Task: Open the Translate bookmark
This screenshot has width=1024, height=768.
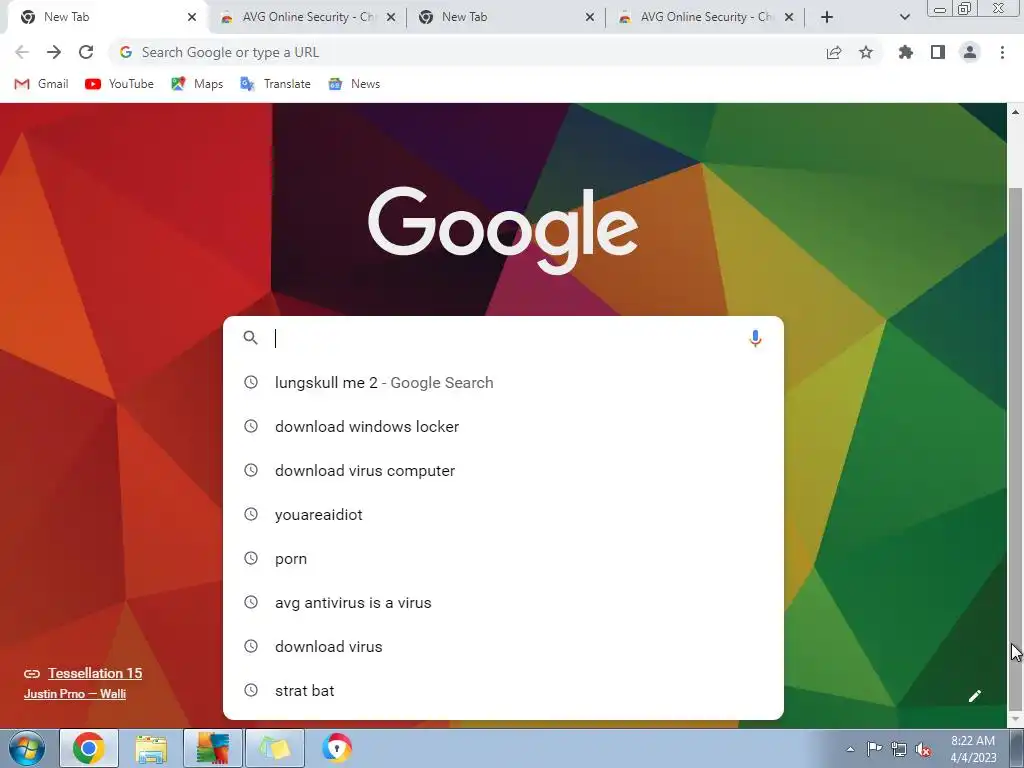Action: (275, 84)
